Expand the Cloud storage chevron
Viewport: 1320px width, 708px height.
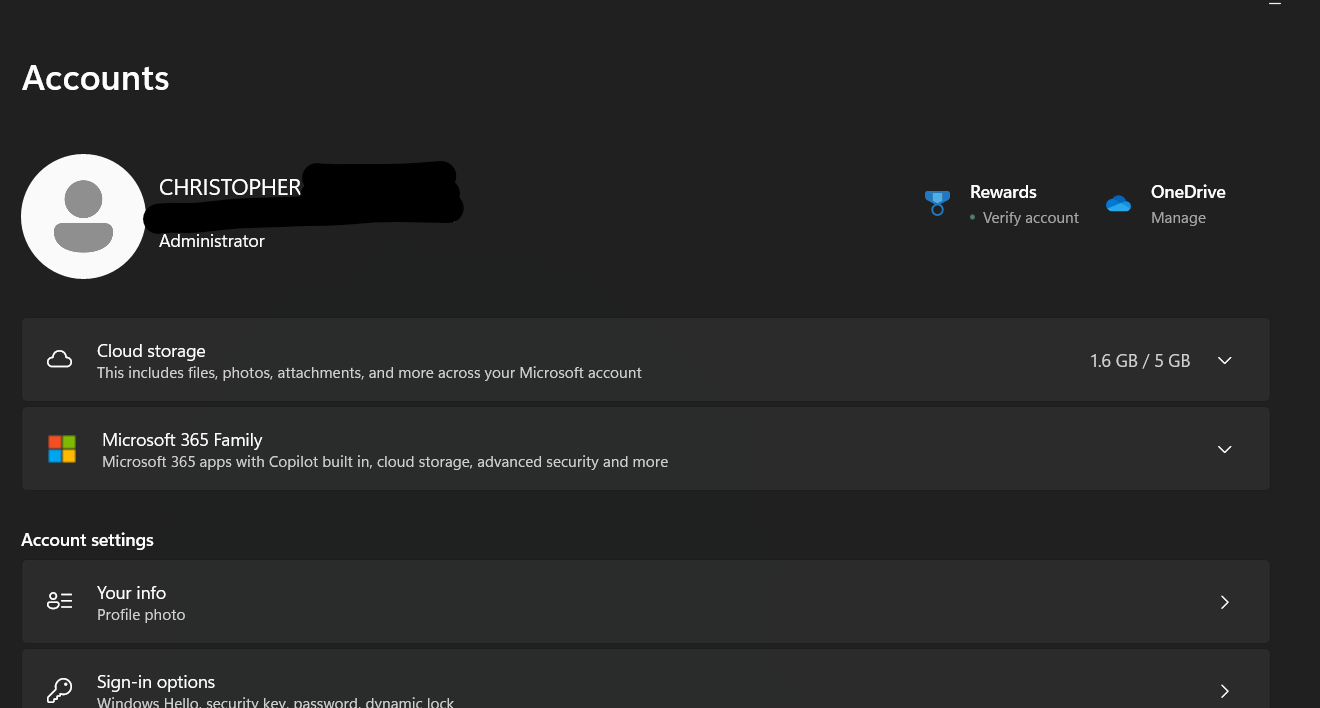pos(1224,360)
